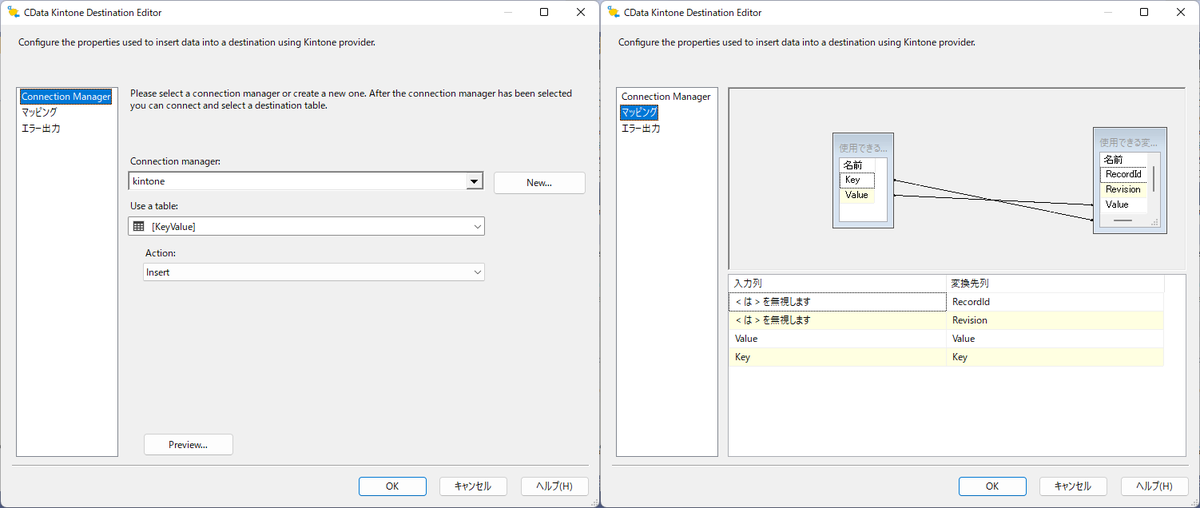Click the Value destination cell in the grid
This screenshot has height=508, width=1200.
pos(1055,339)
